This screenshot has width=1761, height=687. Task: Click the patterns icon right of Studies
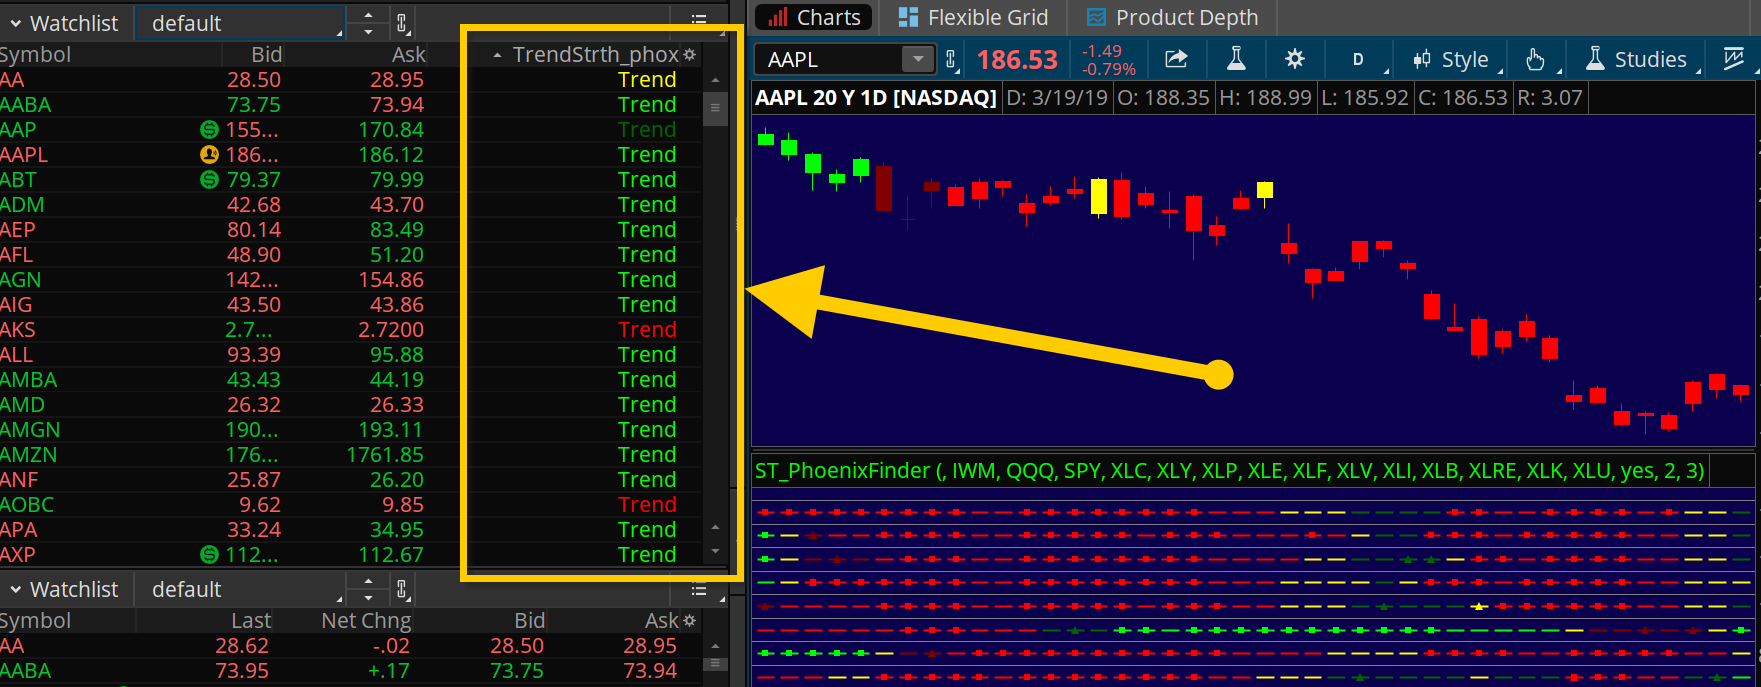pyautogui.click(x=1734, y=59)
